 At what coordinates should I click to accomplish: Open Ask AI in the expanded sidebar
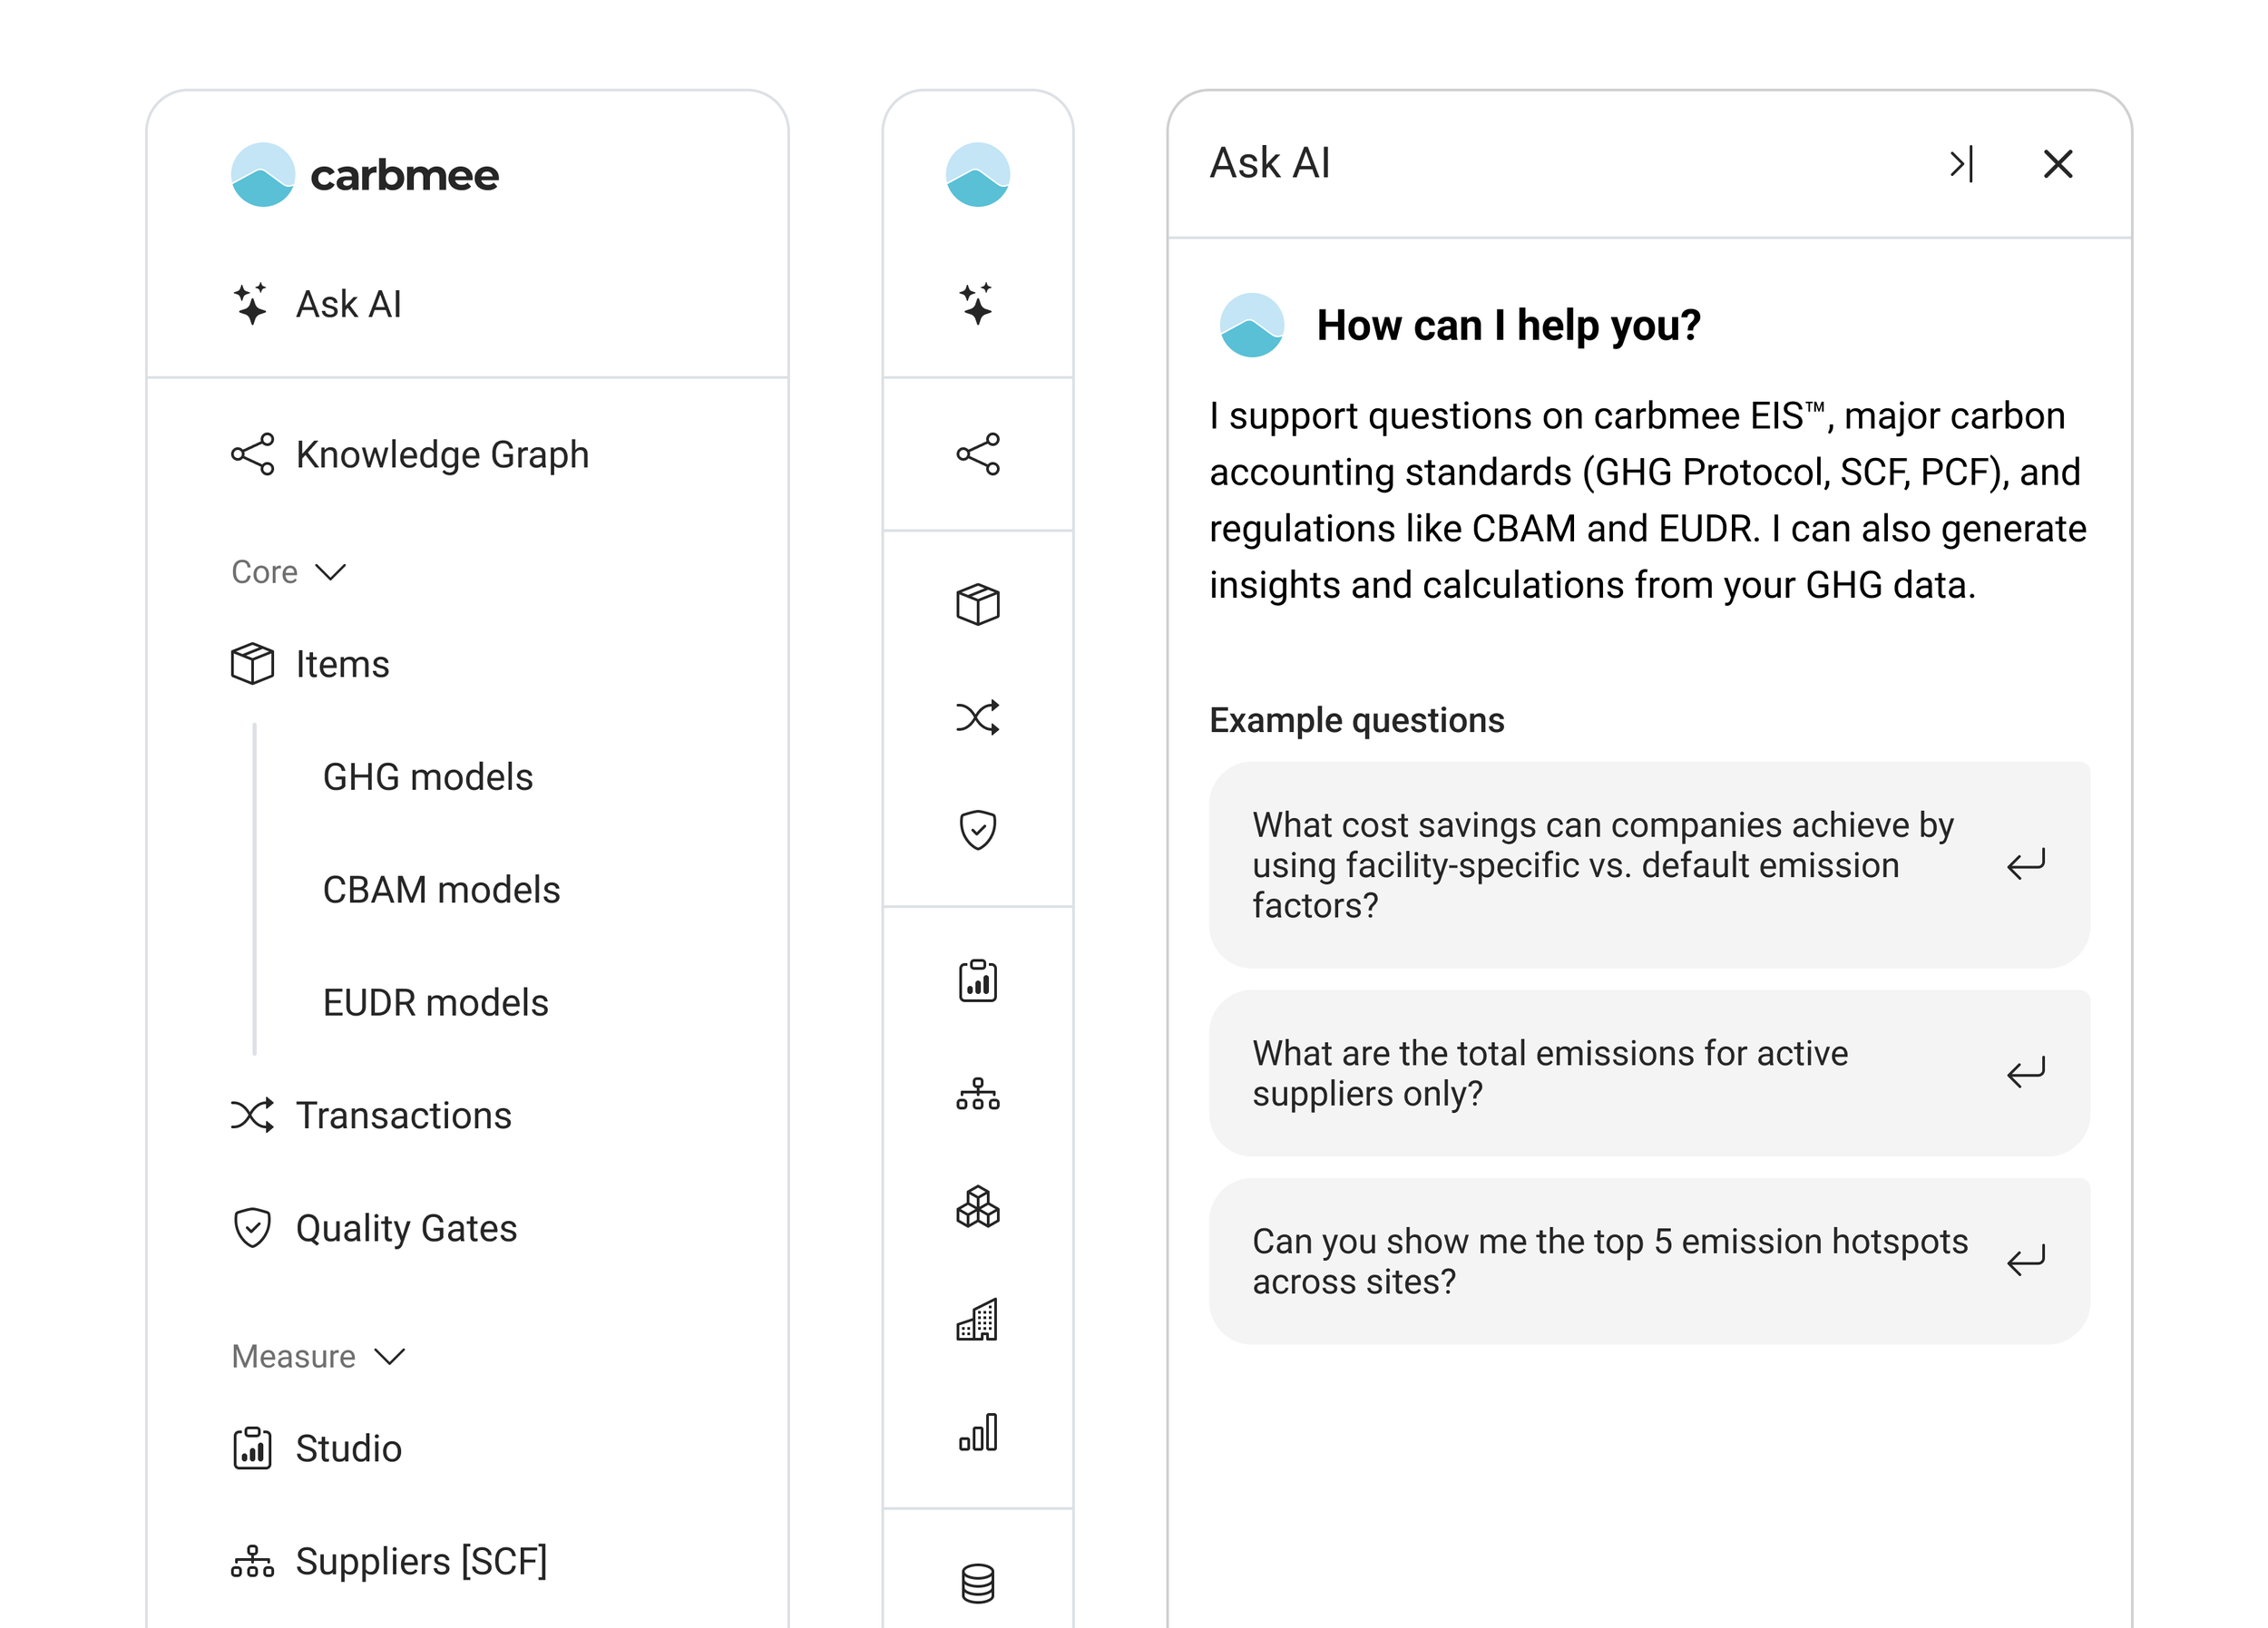point(317,304)
